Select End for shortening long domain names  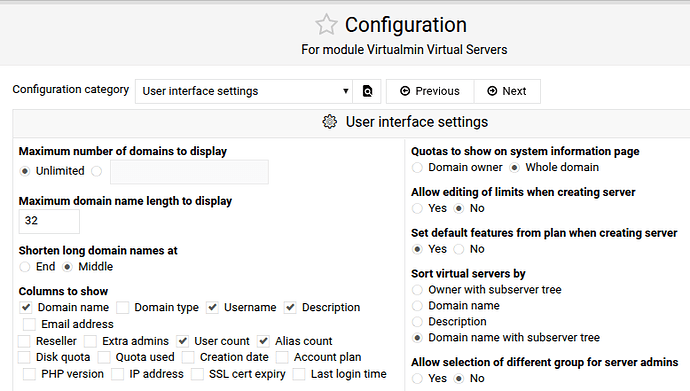pyautogui.click(x=25, y=267)
